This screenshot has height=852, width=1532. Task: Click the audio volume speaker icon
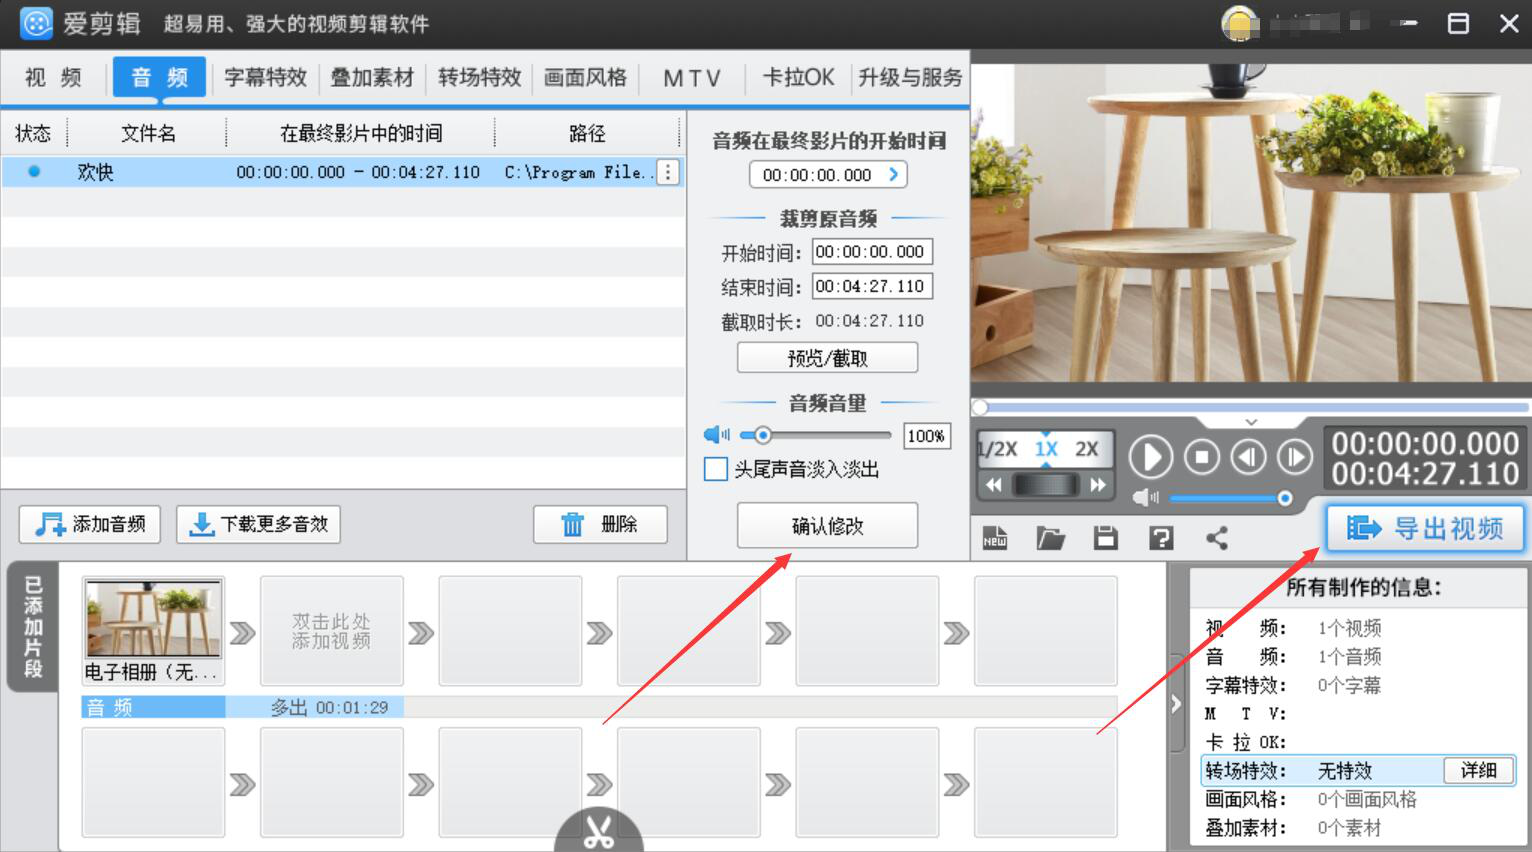(716, 435)
